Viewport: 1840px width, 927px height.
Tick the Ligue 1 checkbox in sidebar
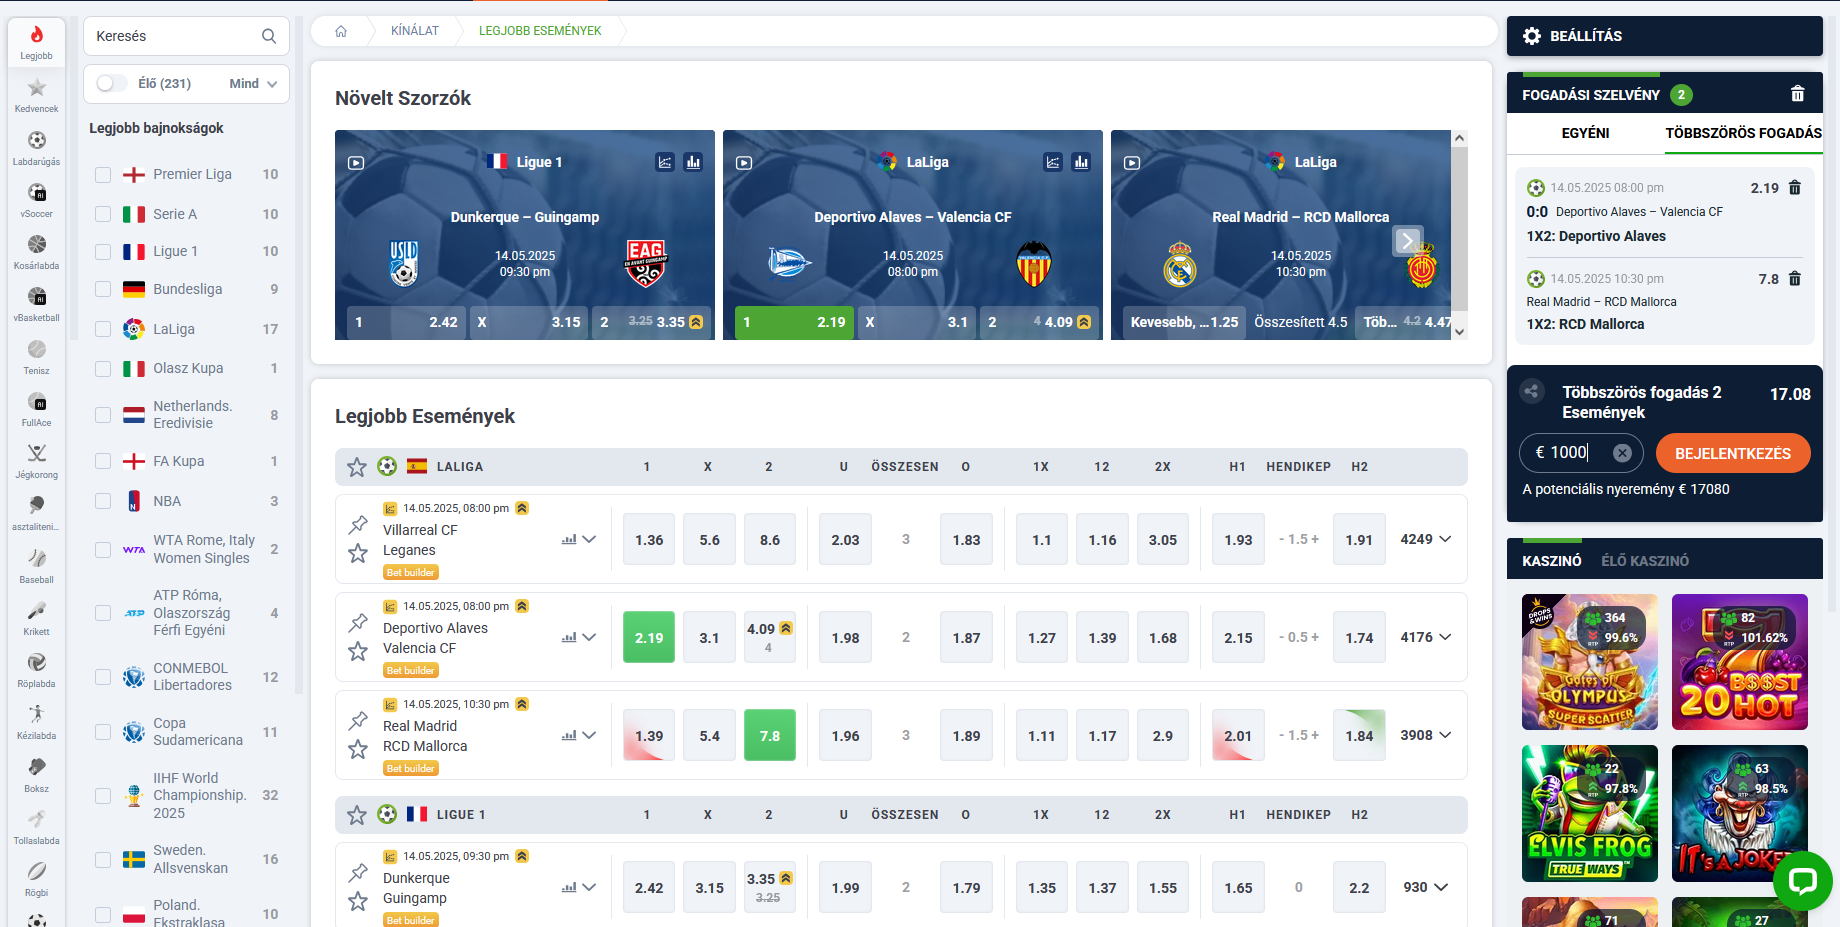[x=103, y=252]
